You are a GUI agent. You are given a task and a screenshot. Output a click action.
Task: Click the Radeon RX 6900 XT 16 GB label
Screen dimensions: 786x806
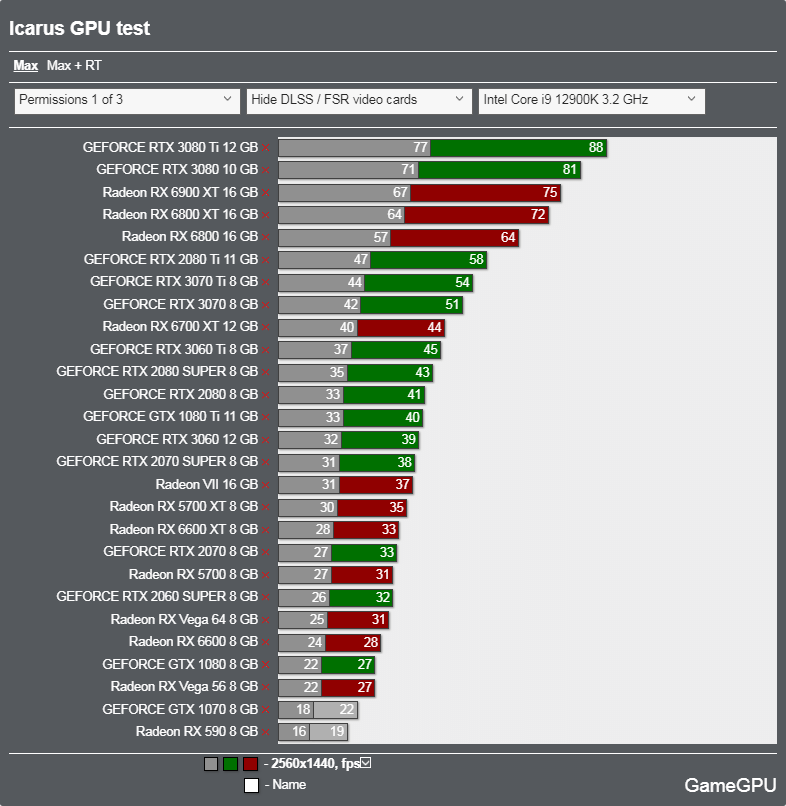(180, 192)
